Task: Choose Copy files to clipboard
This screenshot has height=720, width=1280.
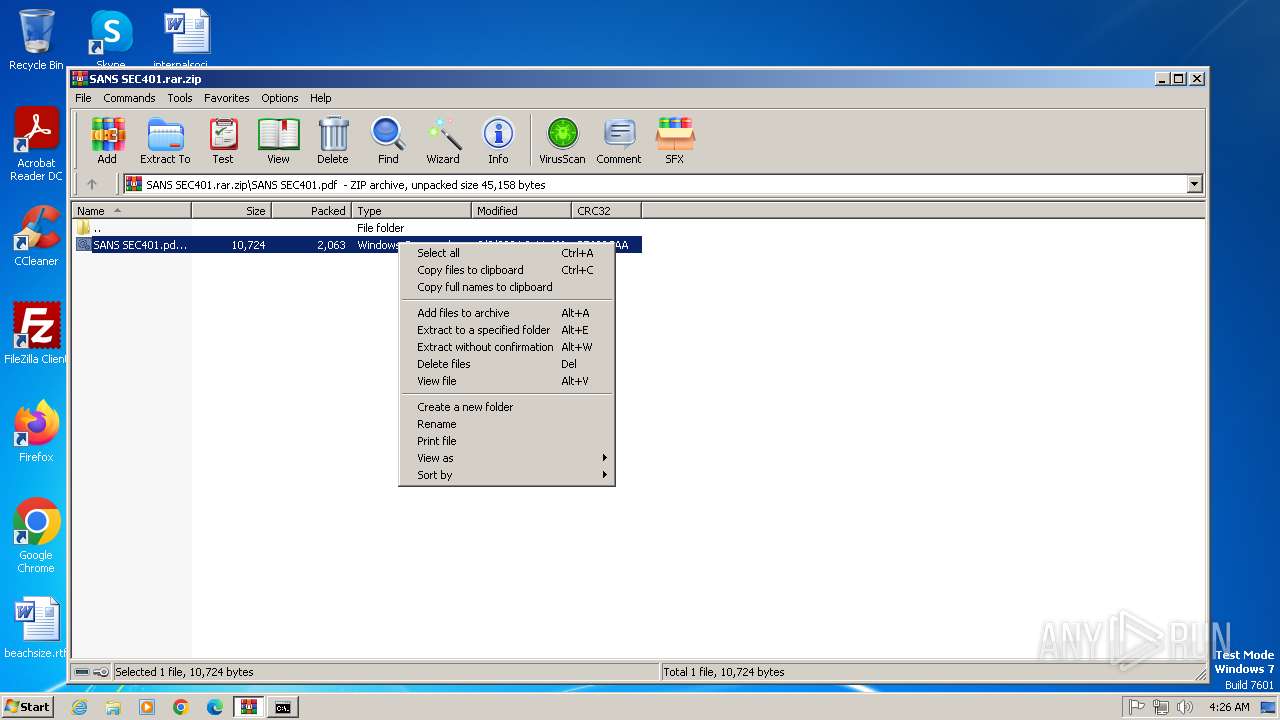Action: coord(506,270)
